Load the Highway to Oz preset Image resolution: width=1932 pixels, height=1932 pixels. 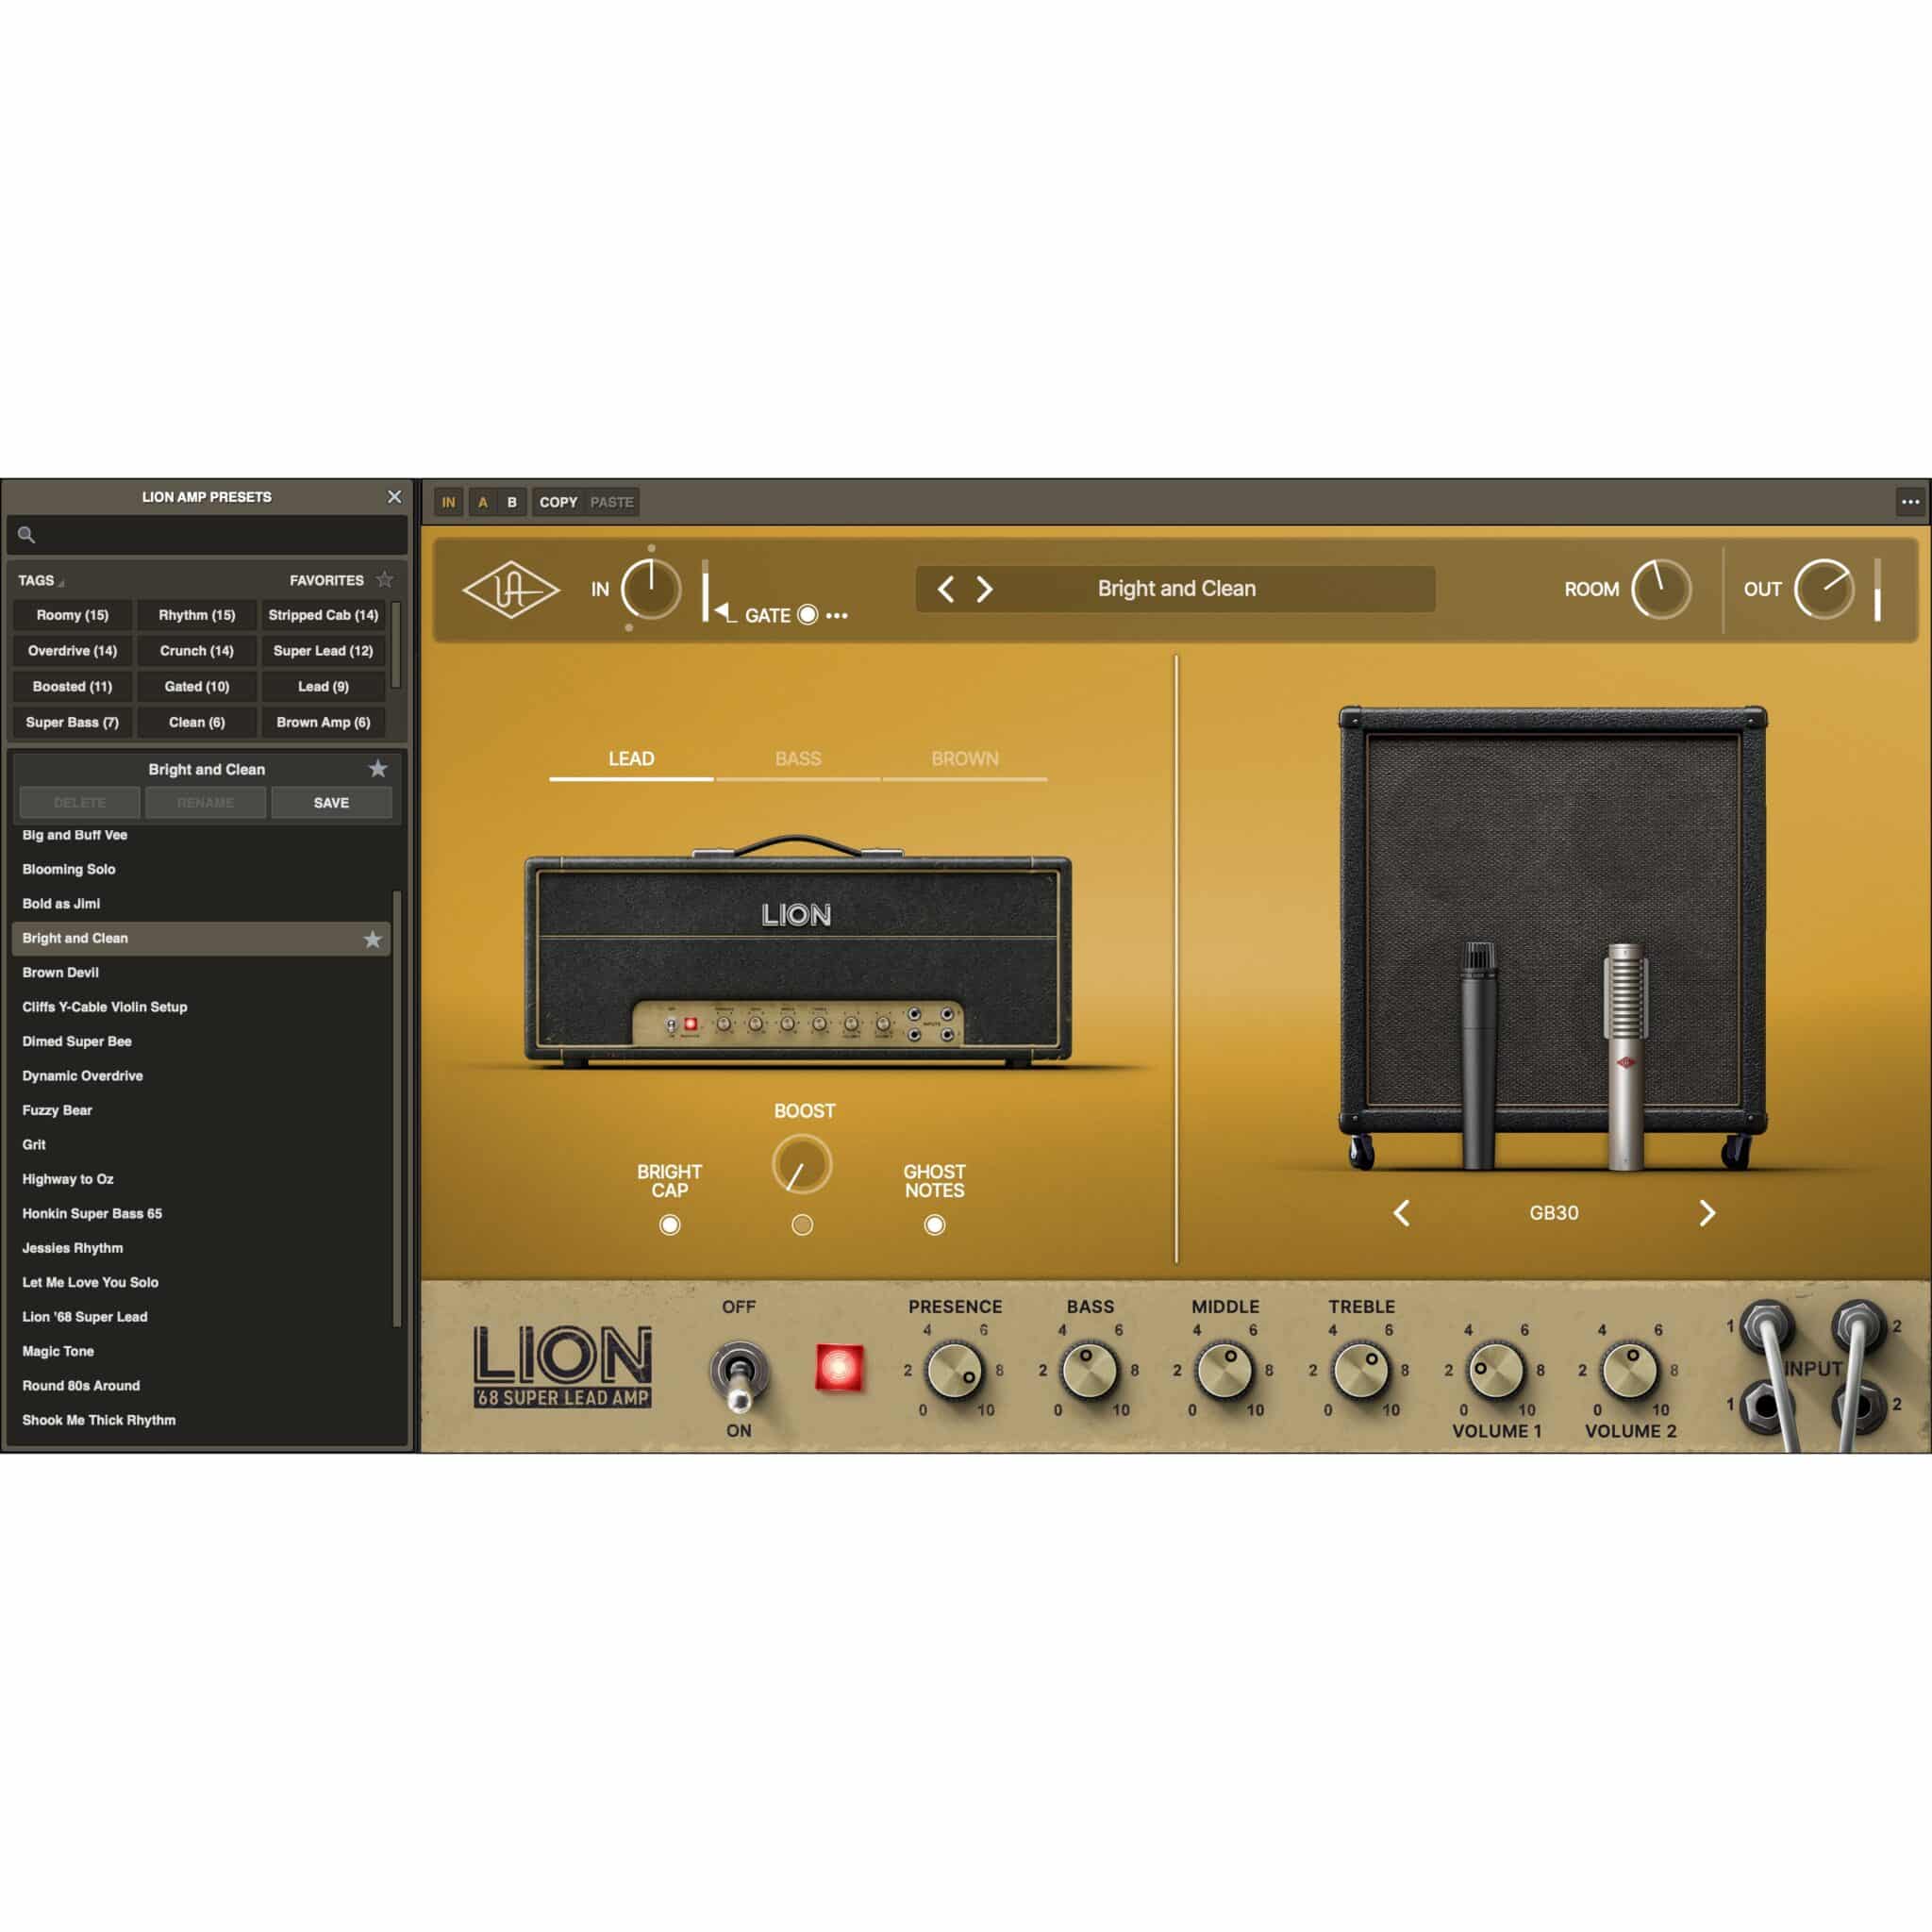[x=200, y=1180]
